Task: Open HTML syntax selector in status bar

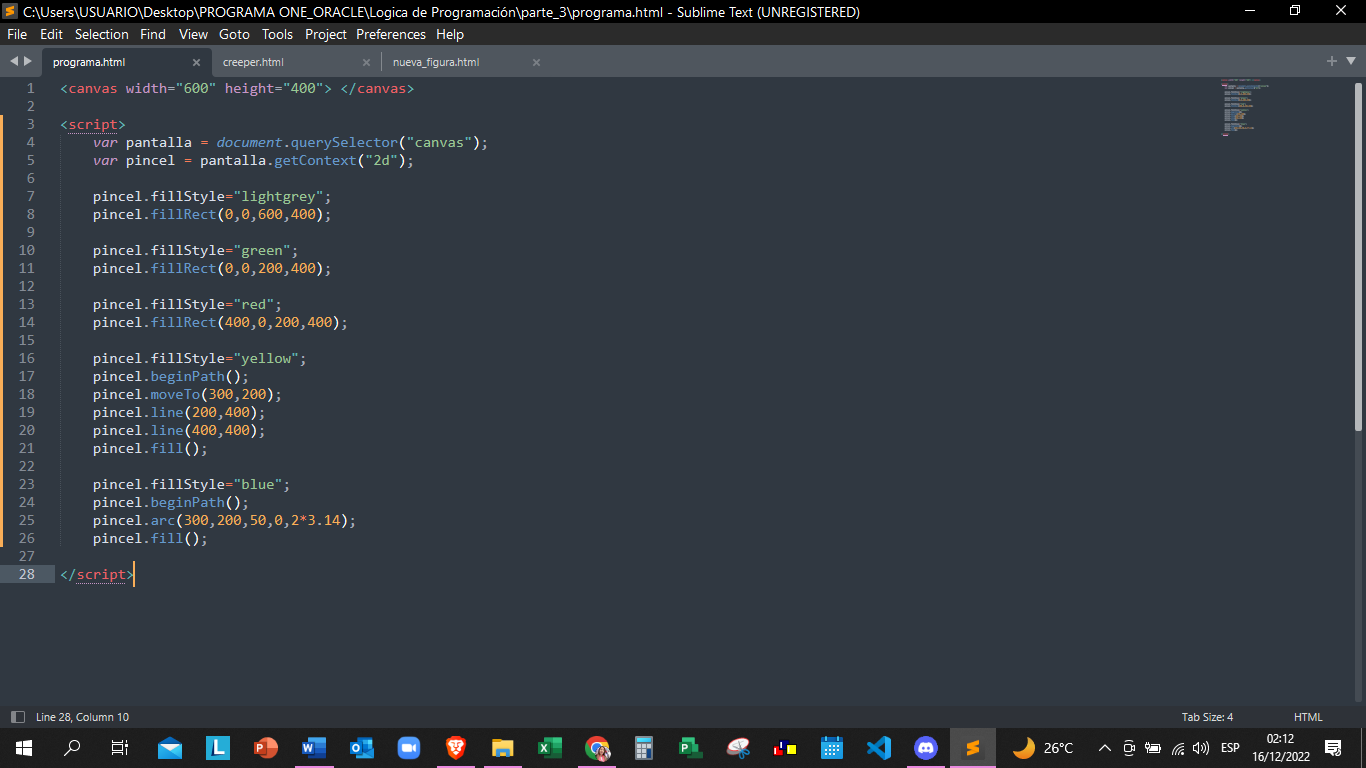Action: (1308, 717)
